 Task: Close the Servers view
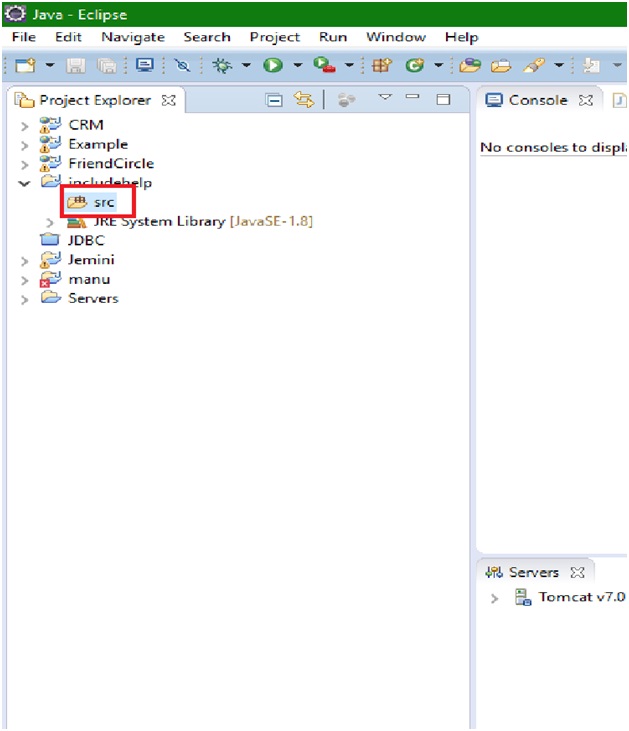click(577, 572)
